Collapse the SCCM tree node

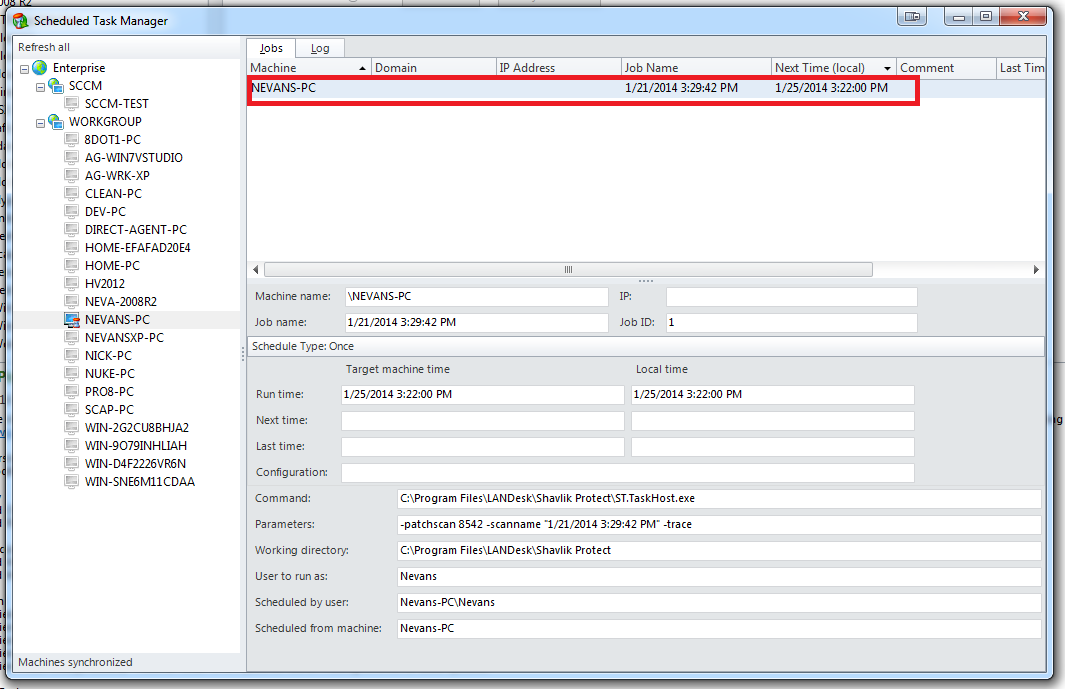[x=40, y=84]
